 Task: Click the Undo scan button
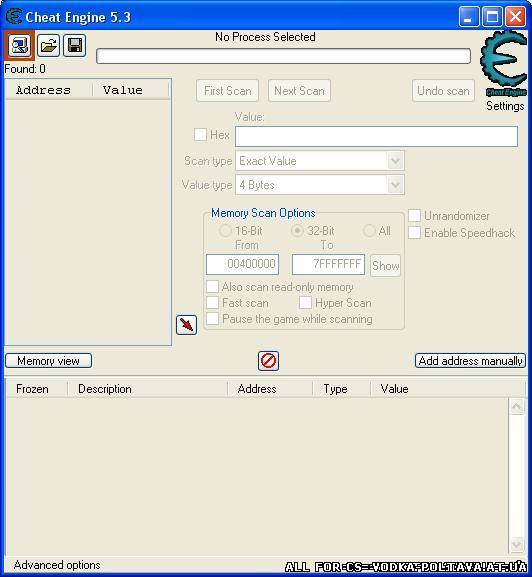(x=443, y=91)
